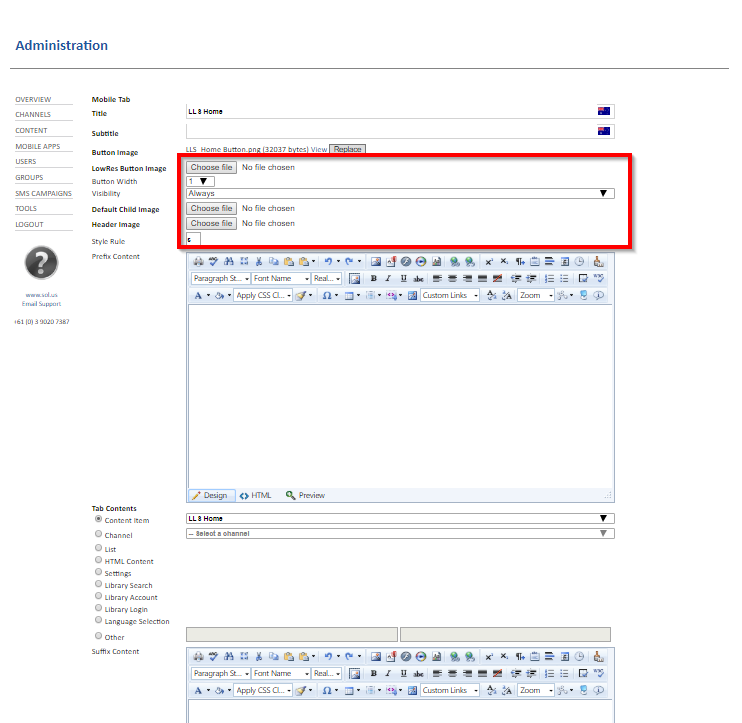This screenshot has height=723, width=742.
Task: Click Choose file for Header Image
Action: 212,223
